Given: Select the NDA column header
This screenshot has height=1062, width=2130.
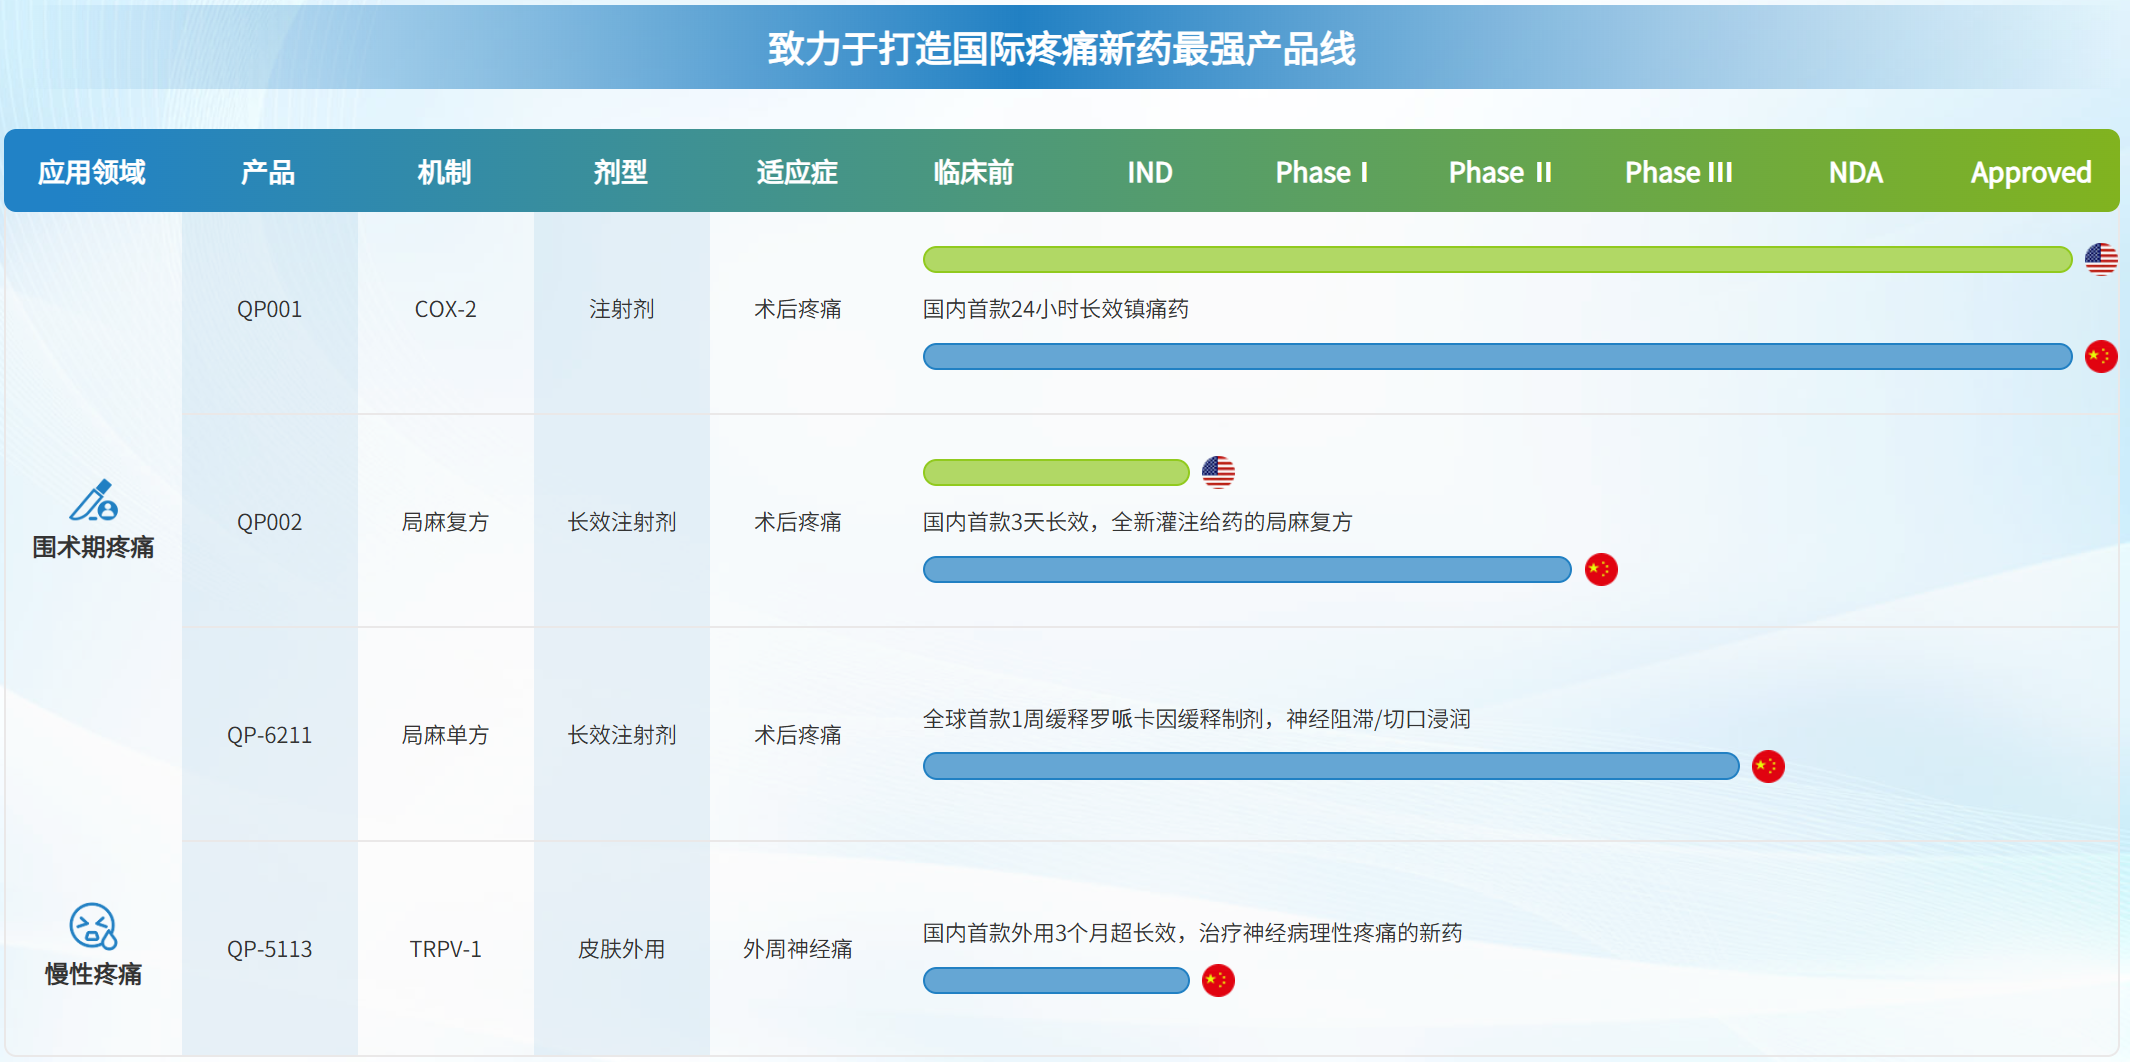Looking at the screenshot, I should point(1855,173).
